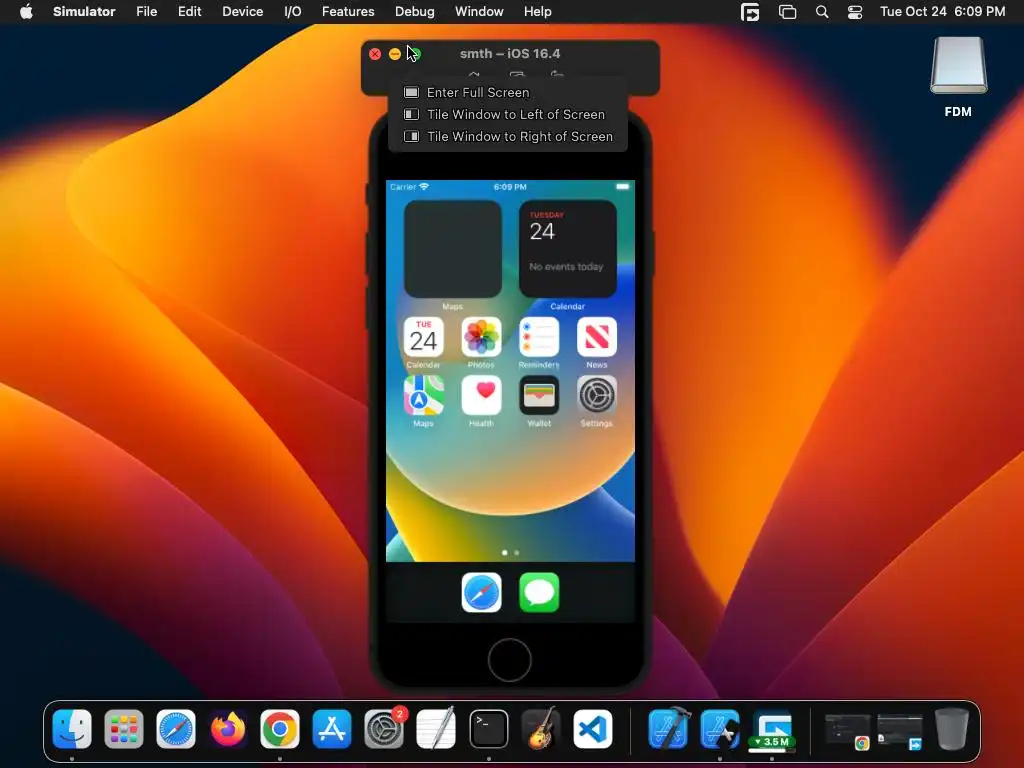Viewport: 1024px width, 768px height.
Task: Open the Reminders app on the simulator
Action: pyautogui.click(x=539, y=338)
